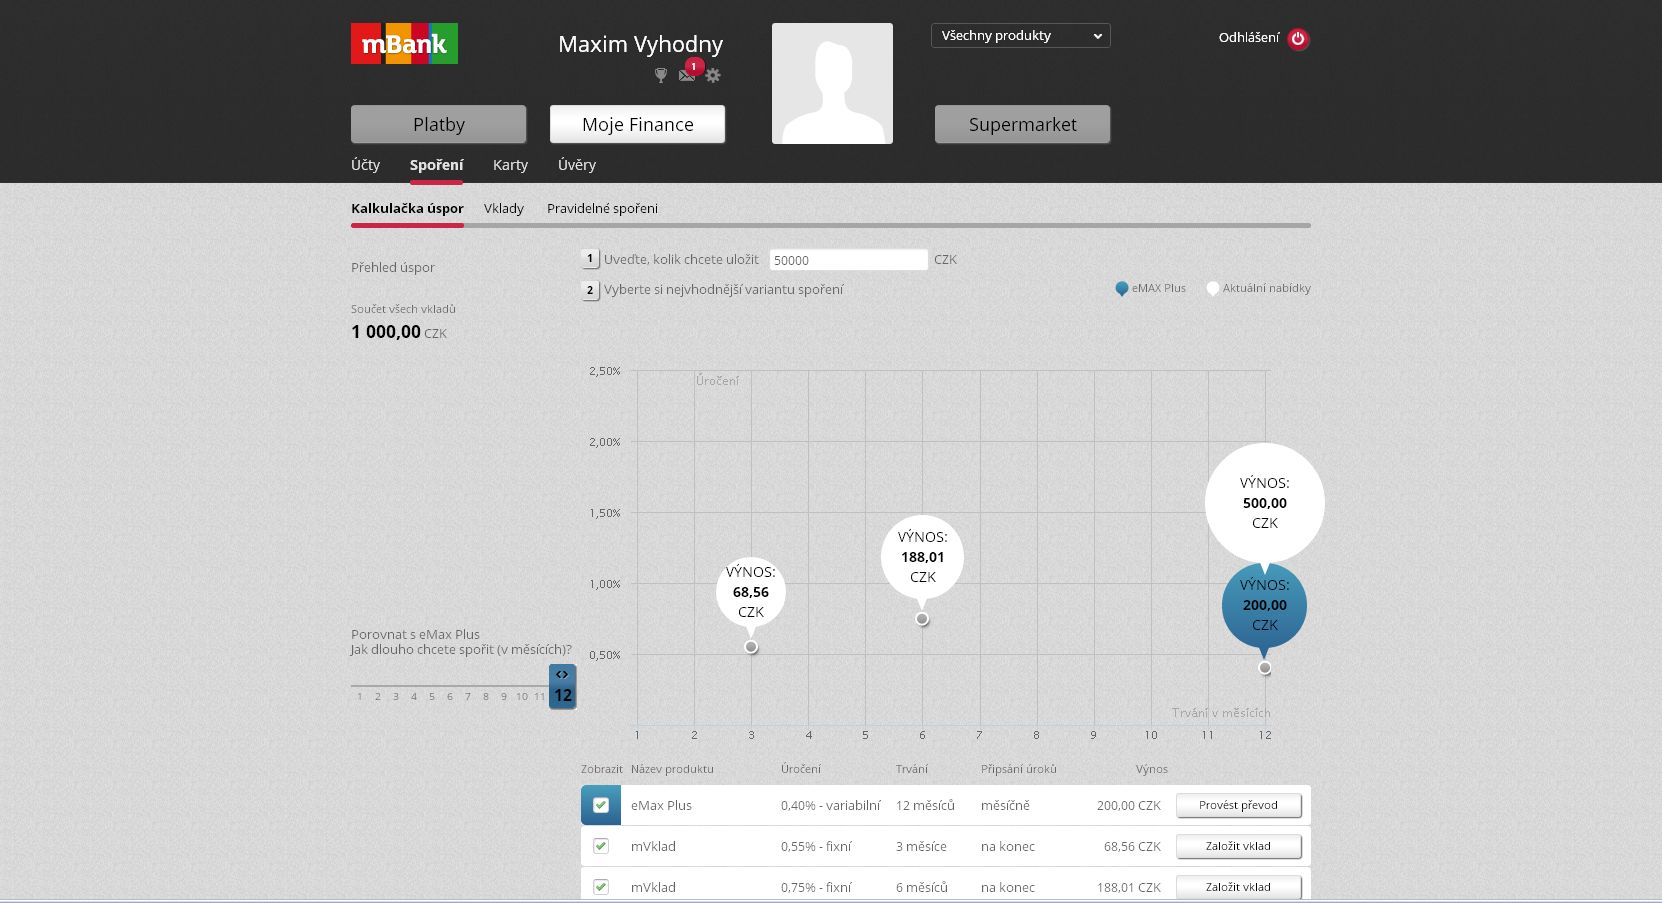1662x903 pixels.
Task: Go to the Karty section
Action: click(x=510, y=165)
